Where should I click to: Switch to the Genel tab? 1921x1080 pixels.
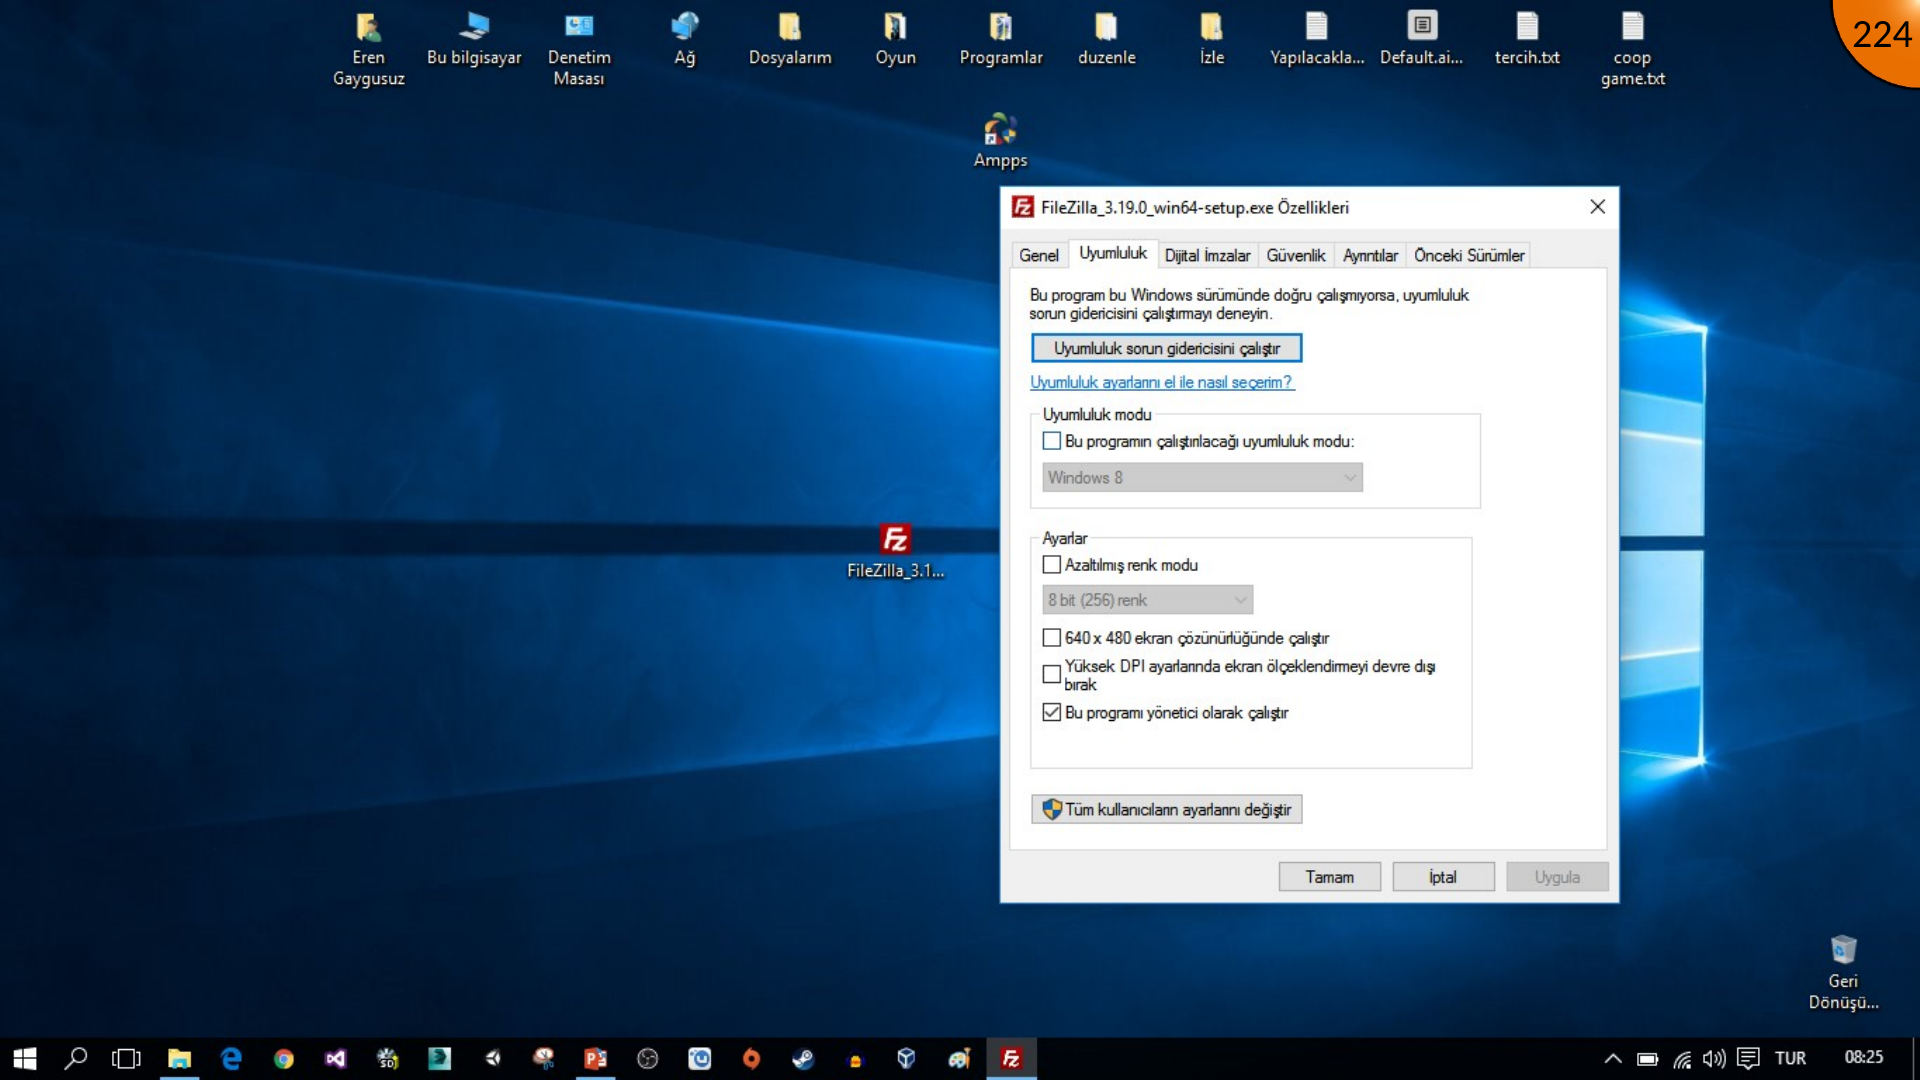1038,256
